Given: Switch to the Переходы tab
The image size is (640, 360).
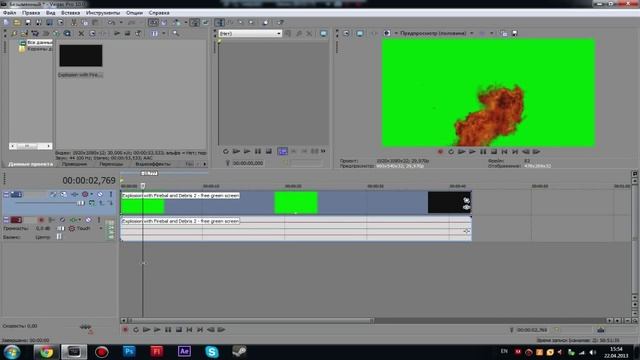Looking at the screenshot, I should 111,164.
